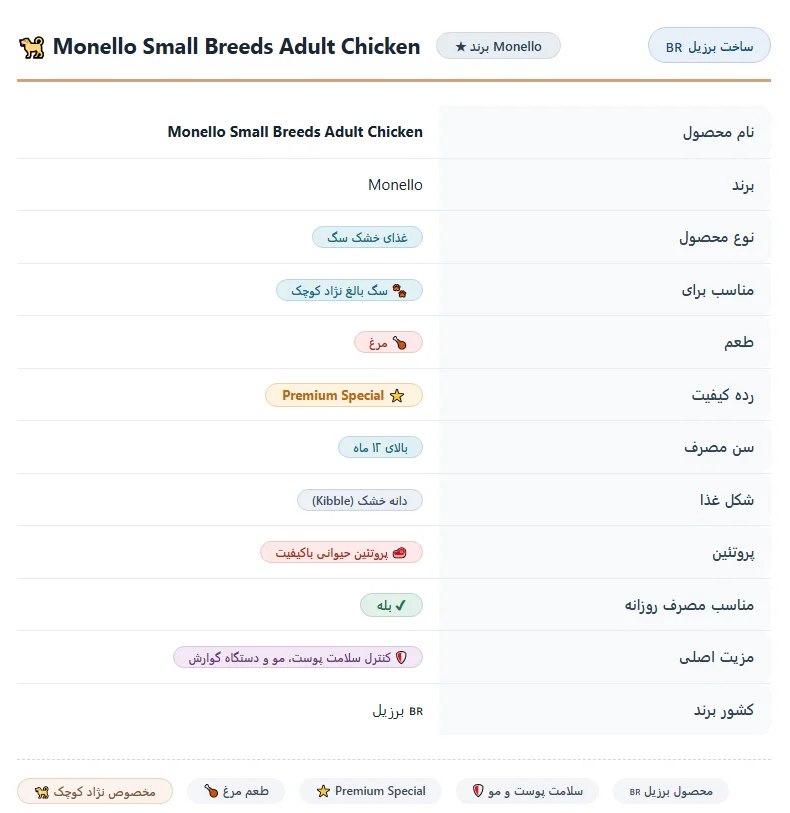
Task: Choose the محصول برزیل BR footer tag
Action: point(671,792)
